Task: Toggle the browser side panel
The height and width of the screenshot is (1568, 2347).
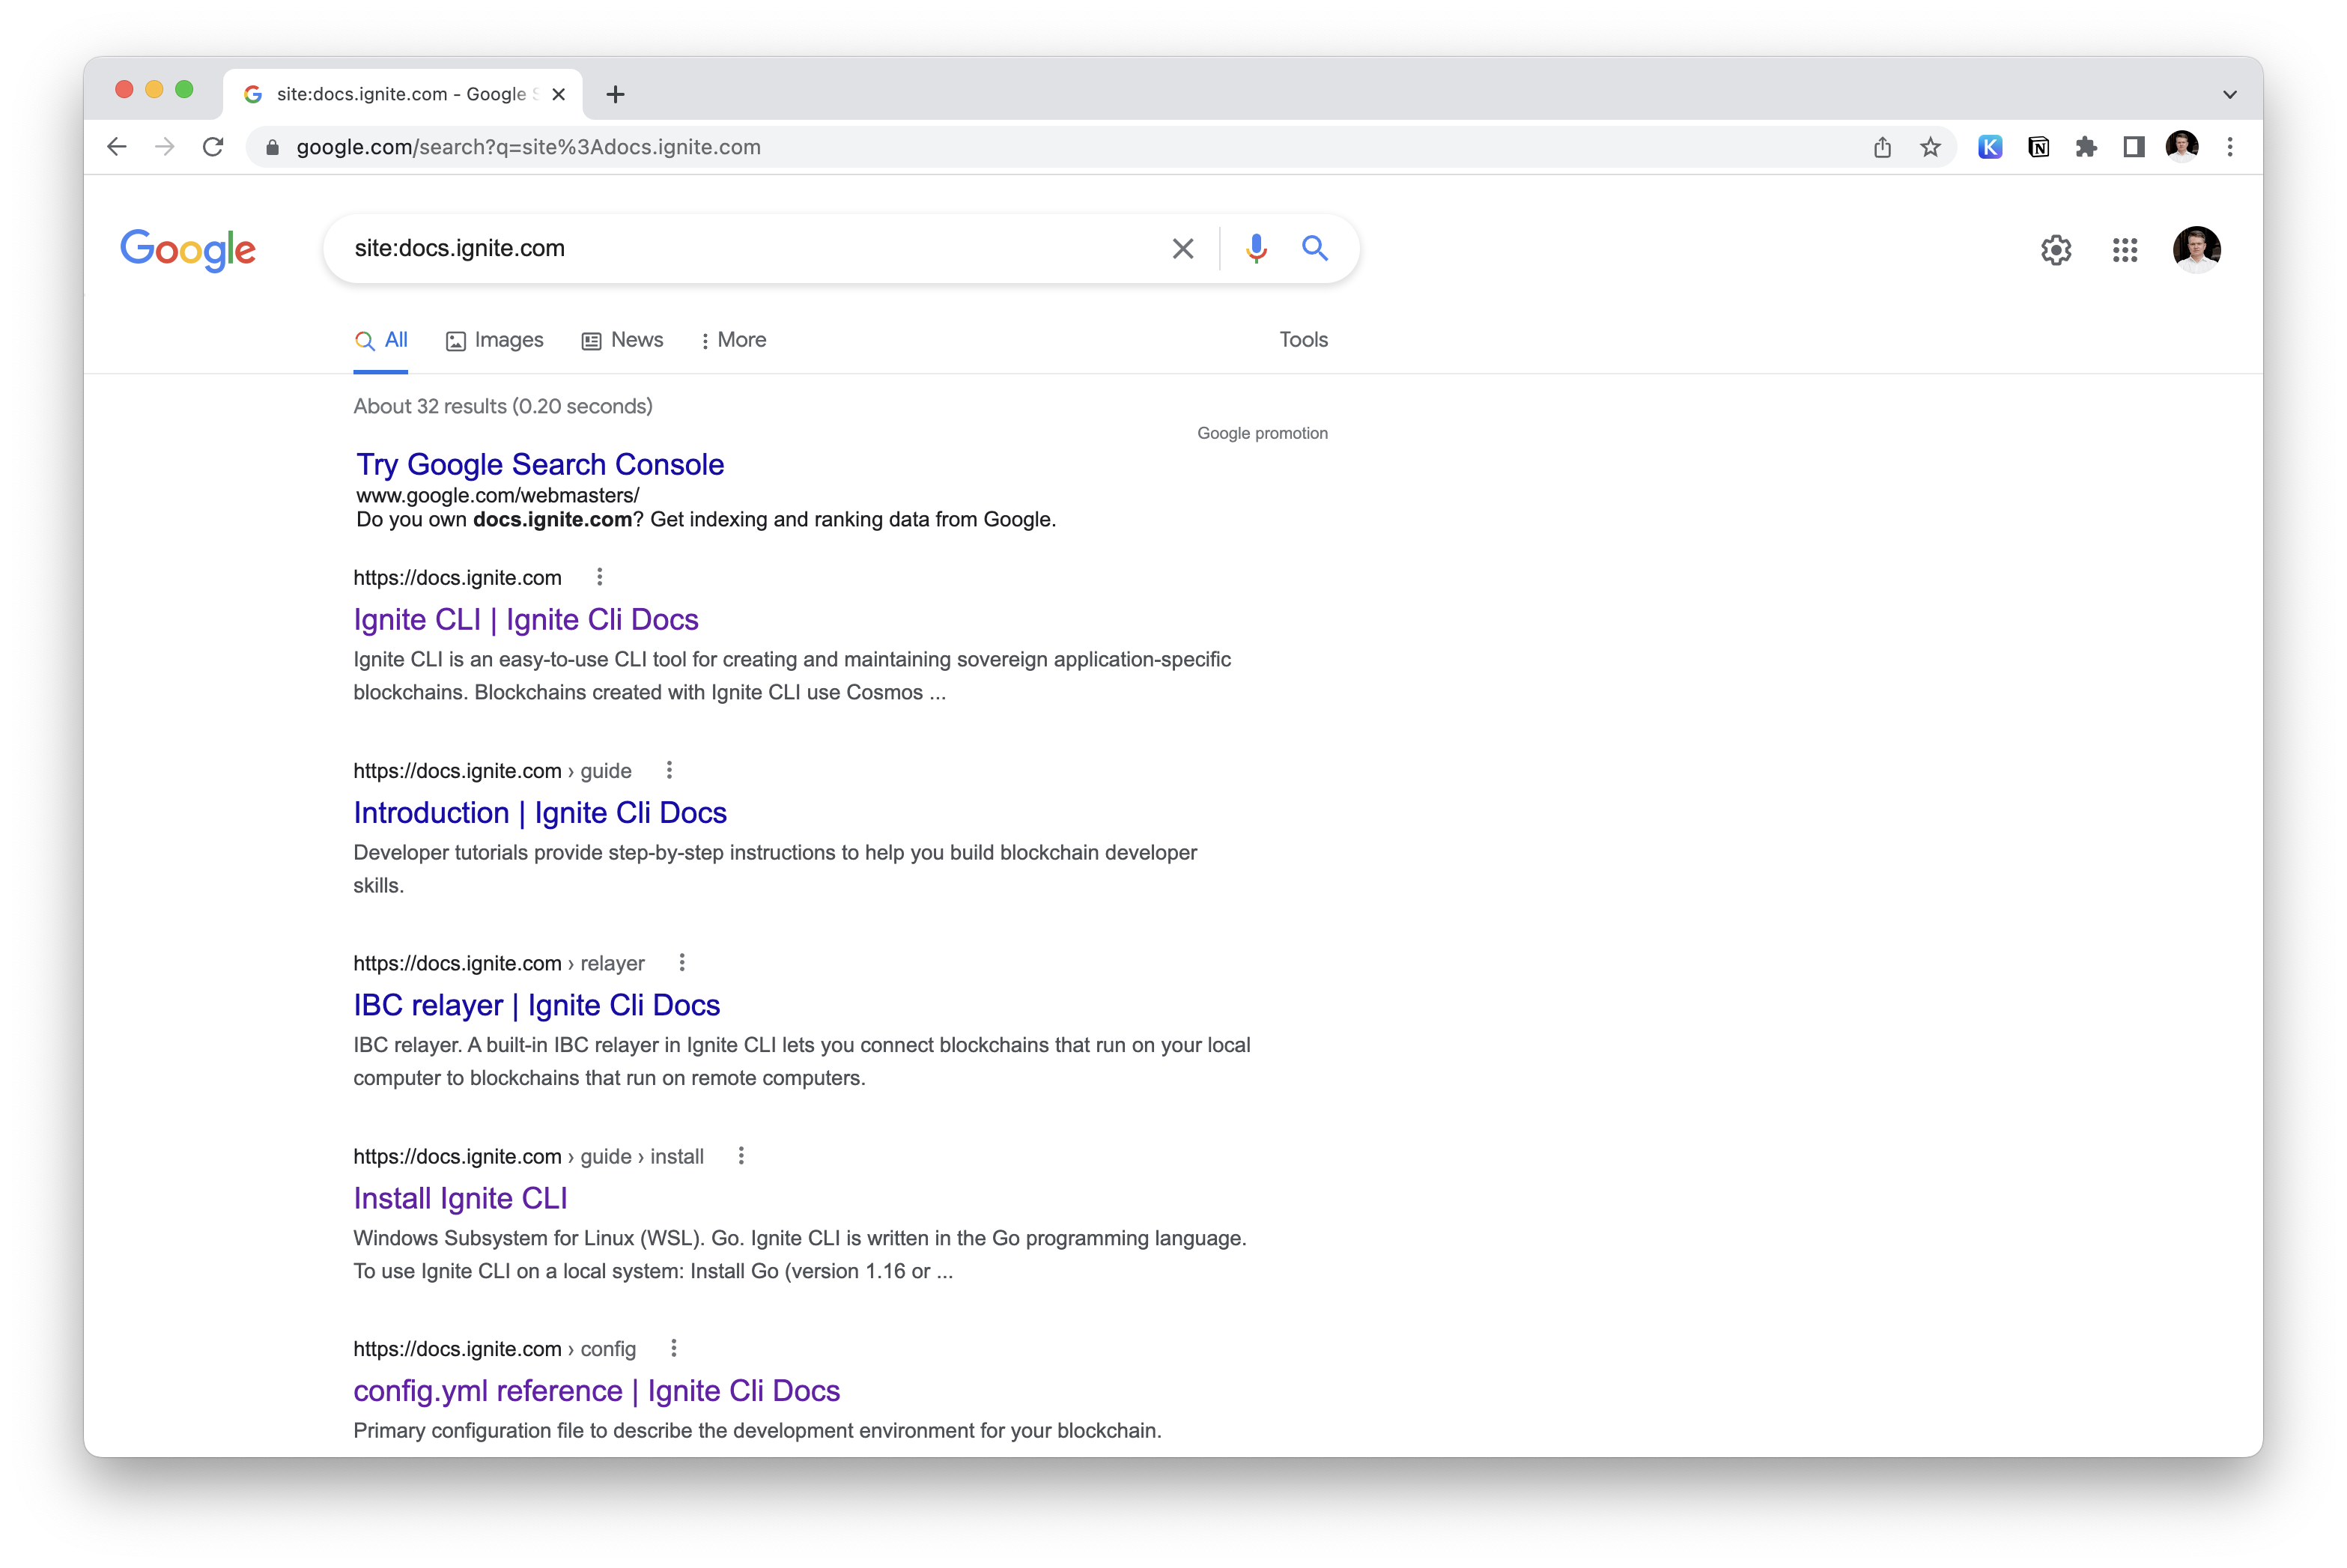Action: tap(2133, 147)
